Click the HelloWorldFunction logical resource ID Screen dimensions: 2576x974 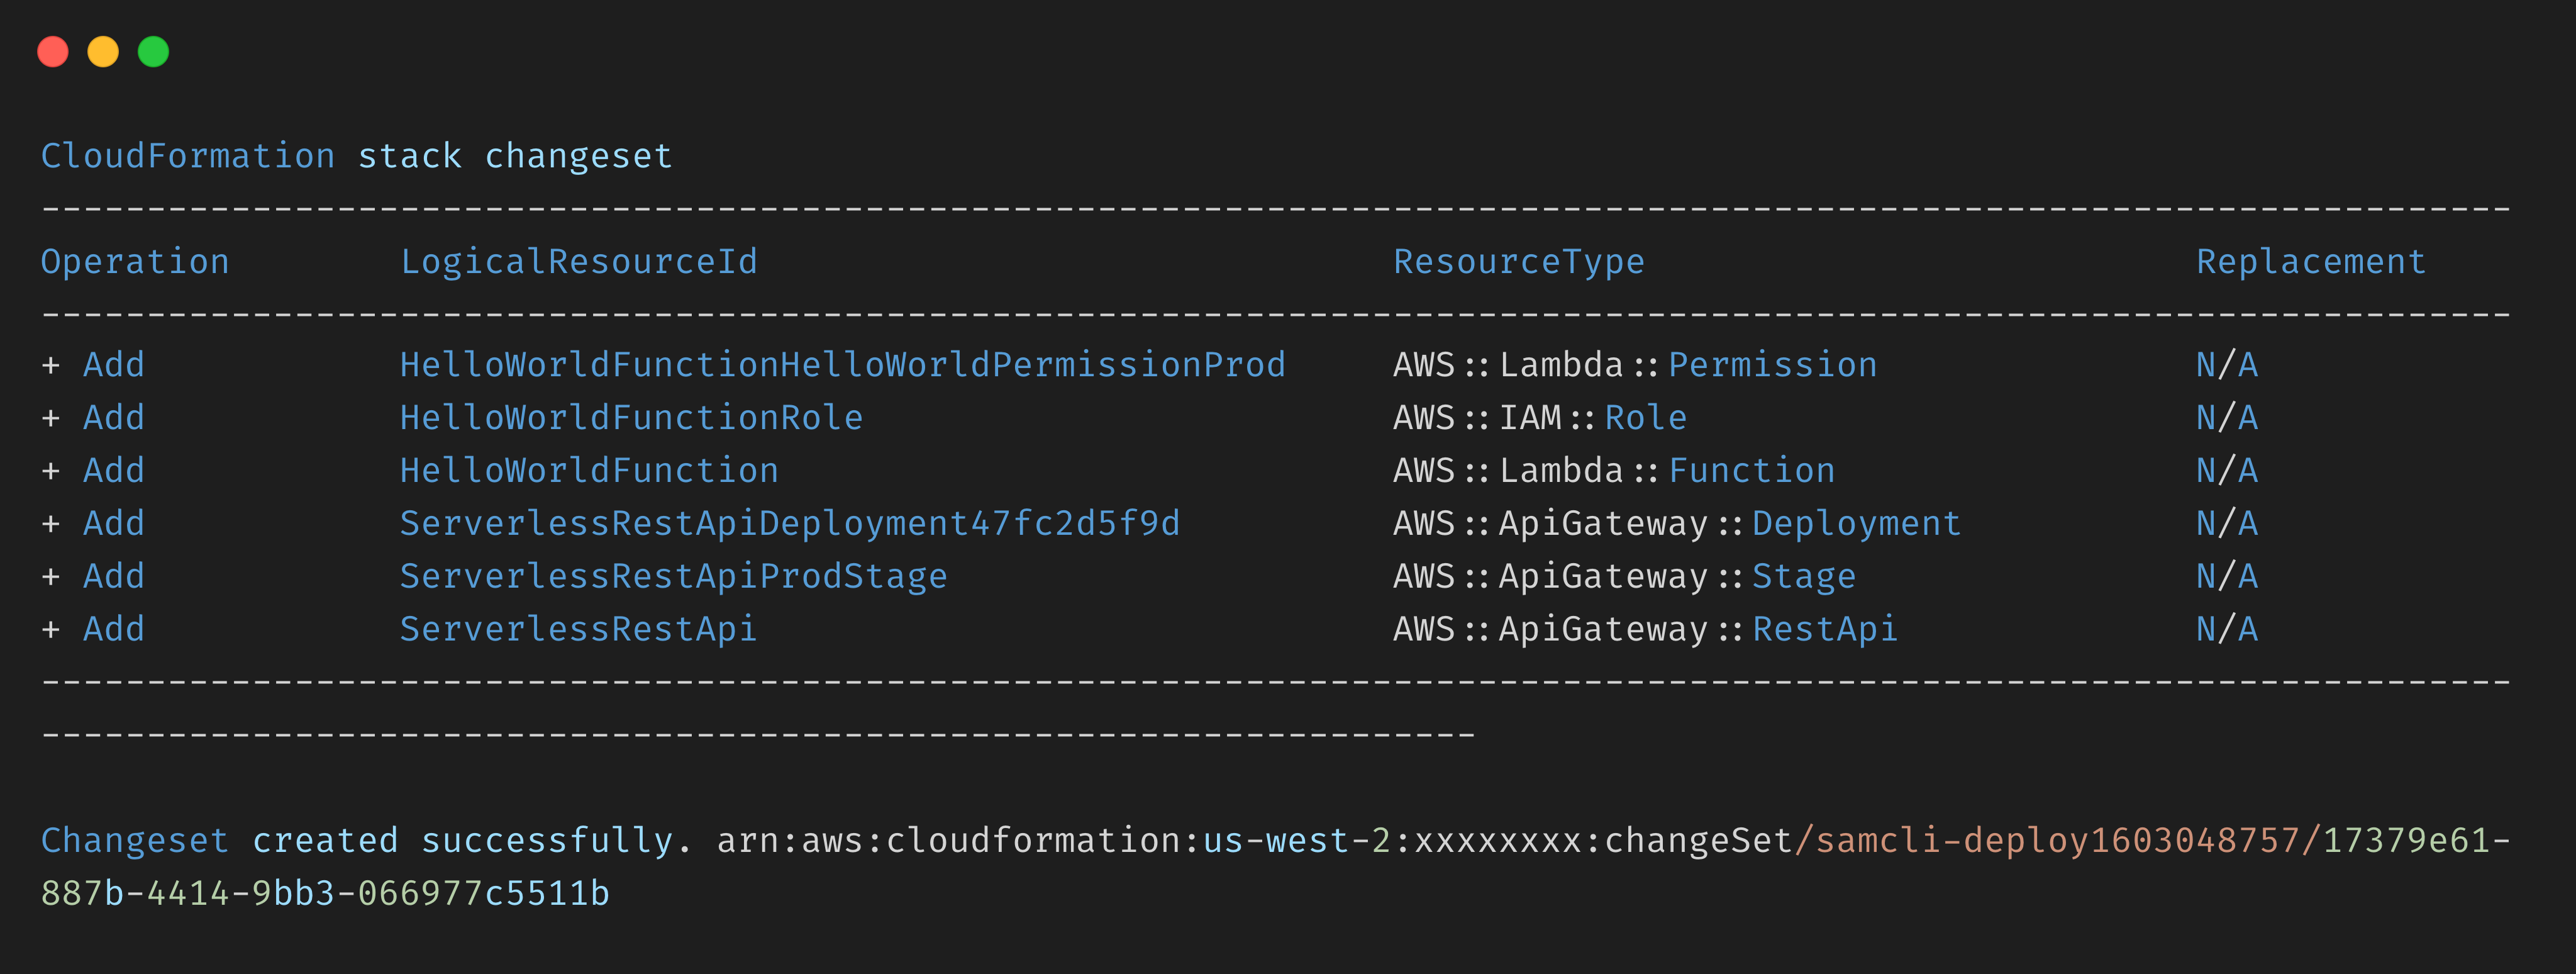(589, 471)
